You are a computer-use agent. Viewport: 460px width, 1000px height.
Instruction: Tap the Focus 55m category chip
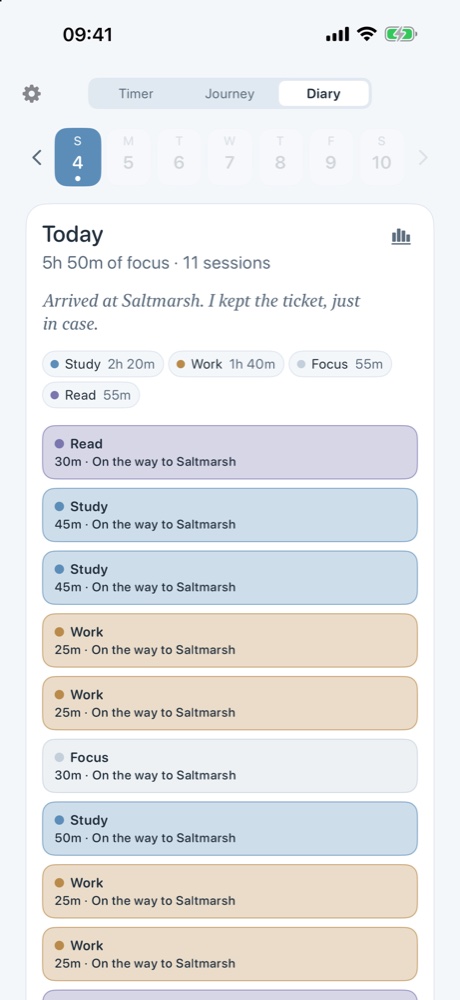340,364
